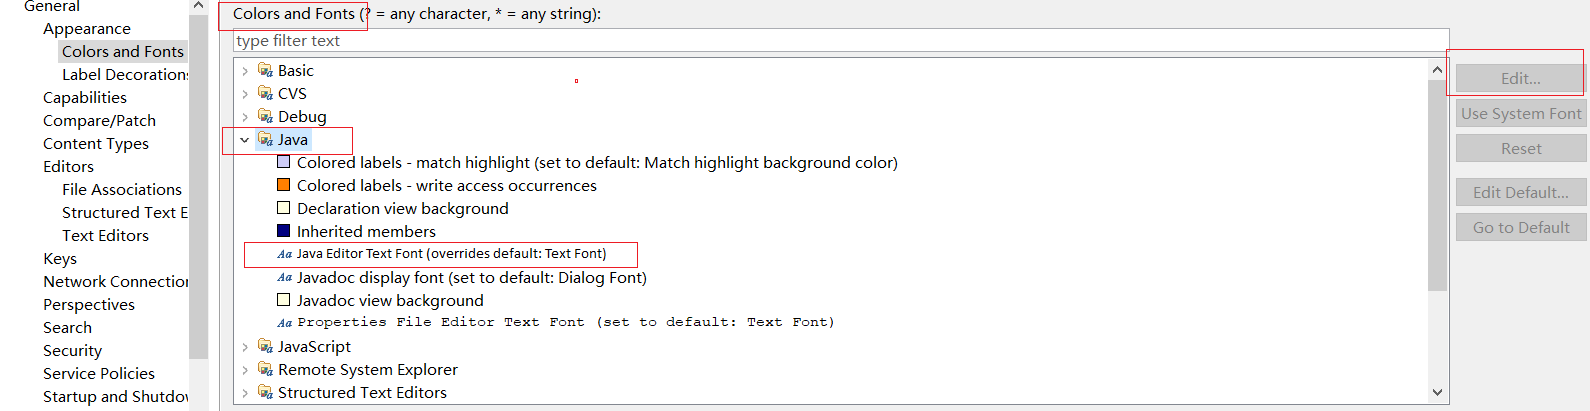1590x411 pixels.
Task: Expand the Debug category
Action: click(x=244, y=117)
